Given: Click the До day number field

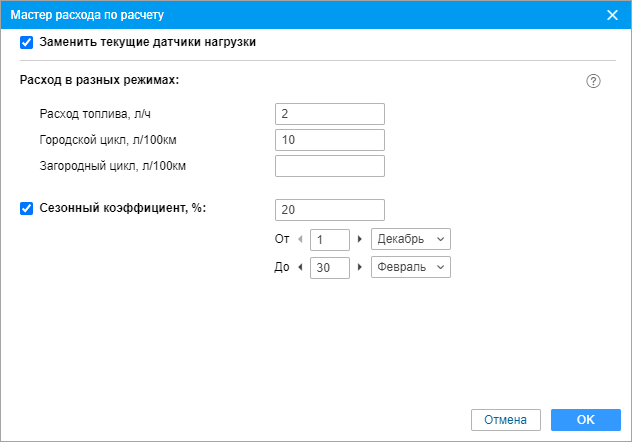Looking at the screenshot, I should coord(329,268).
